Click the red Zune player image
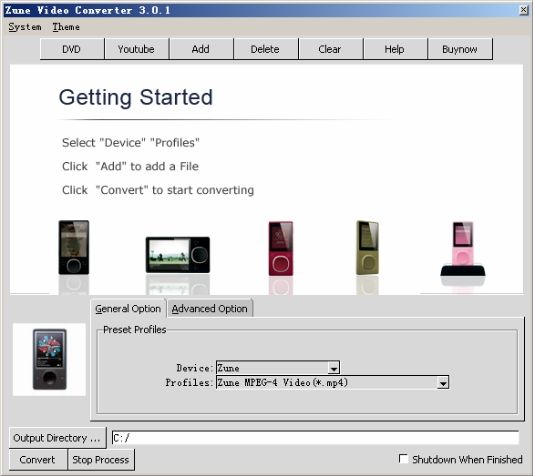 click(281, 248)
